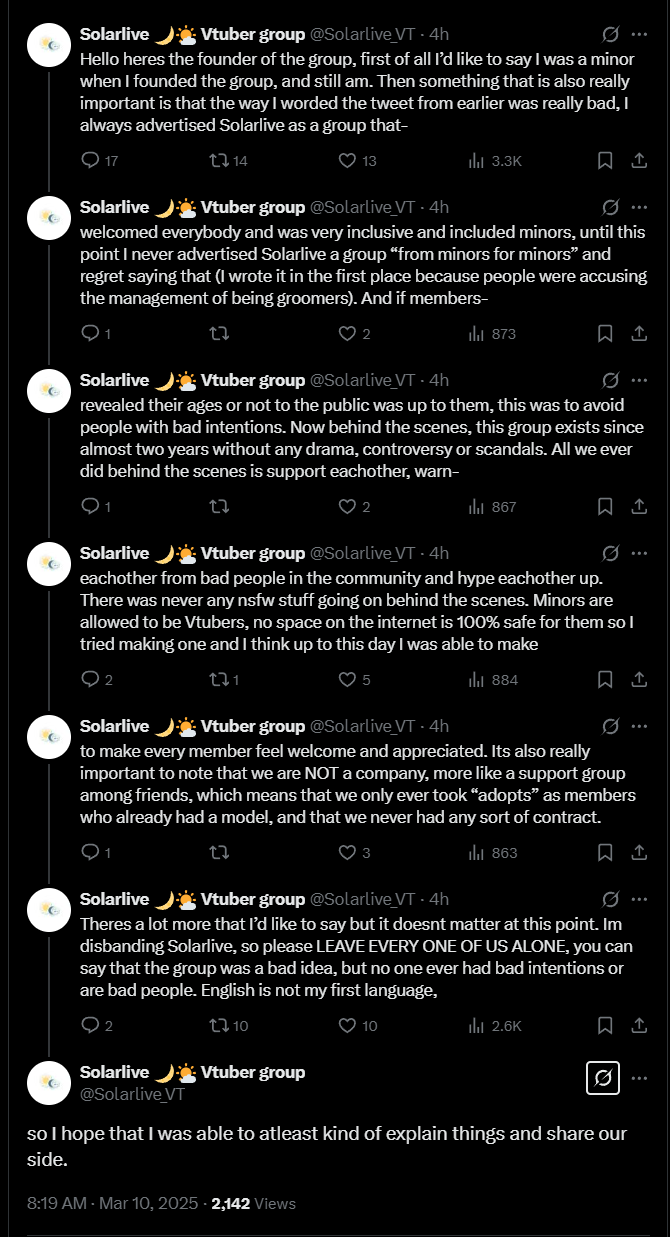The image size is (670, 1237).
Task: Click the boxed Grok icon on final tweet
Action: [602, 1078]
